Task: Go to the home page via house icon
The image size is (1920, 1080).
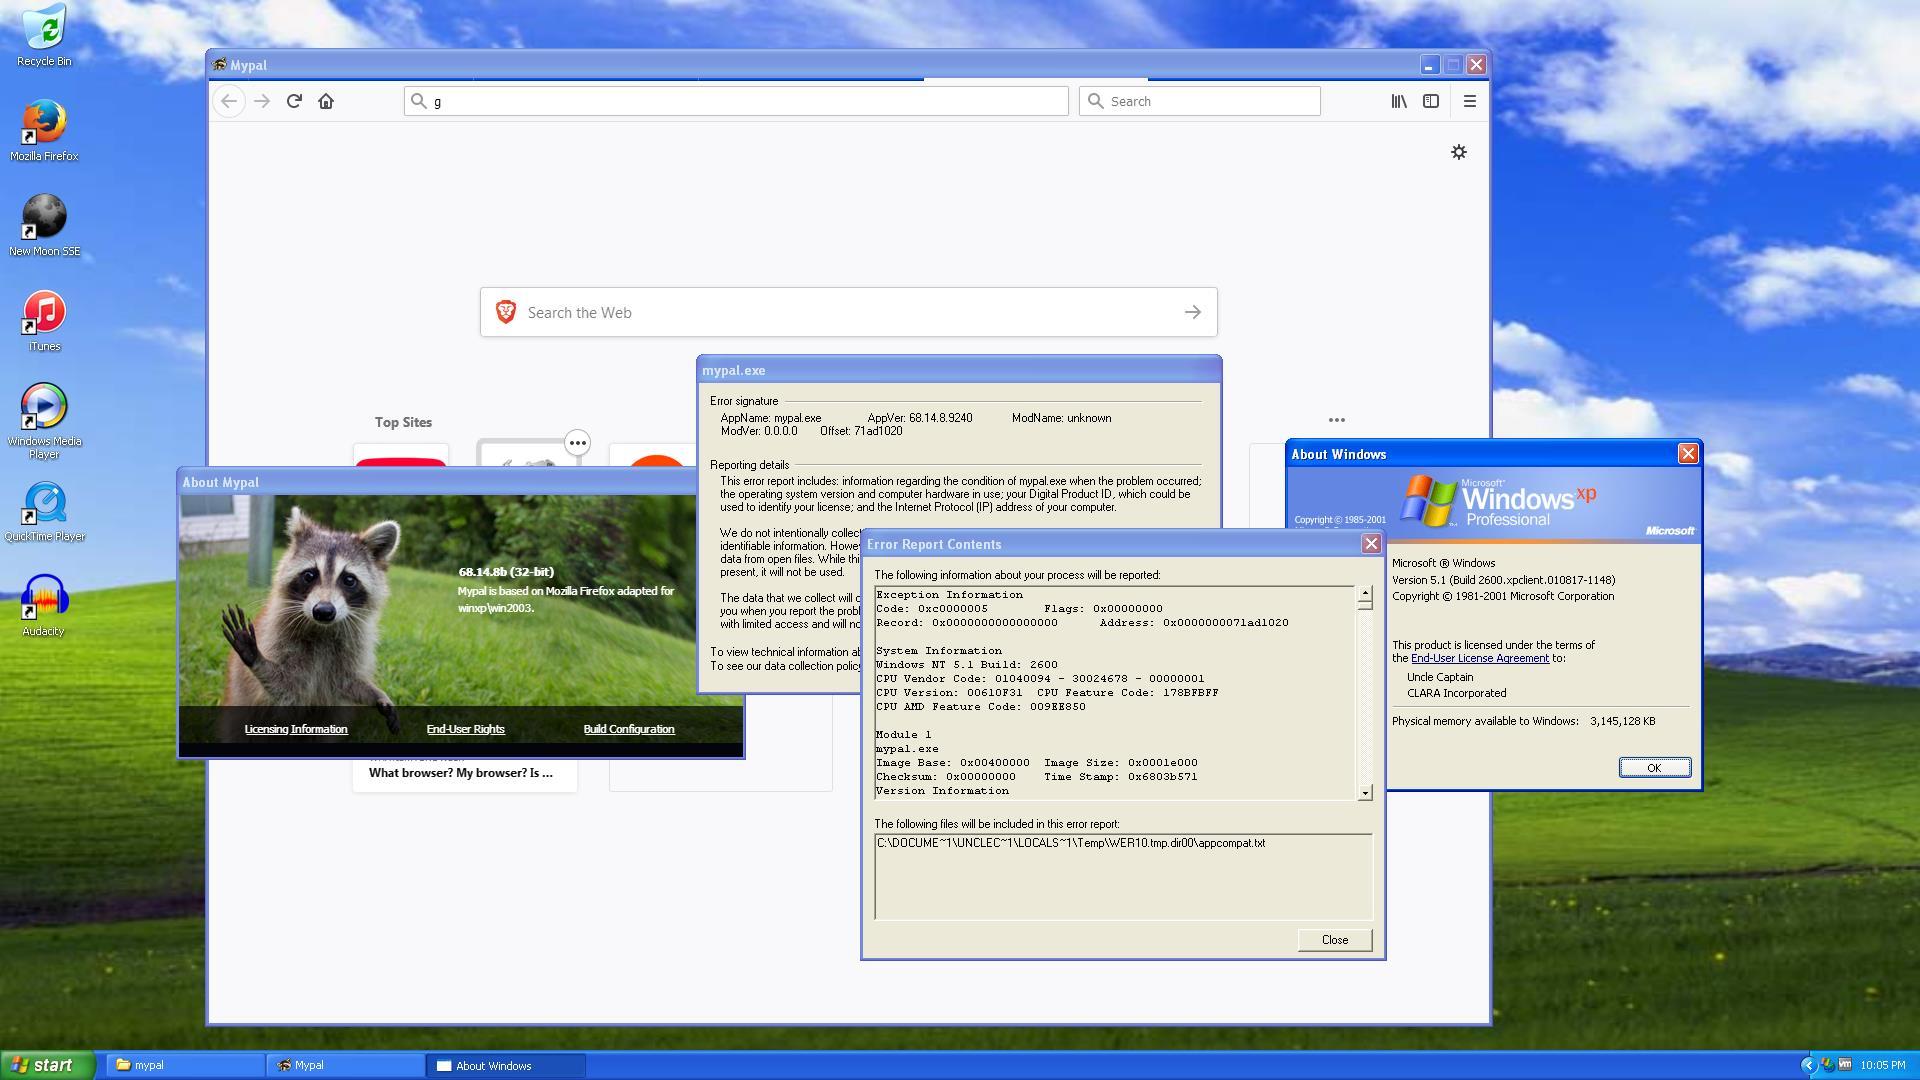Action: pos(326,101)
